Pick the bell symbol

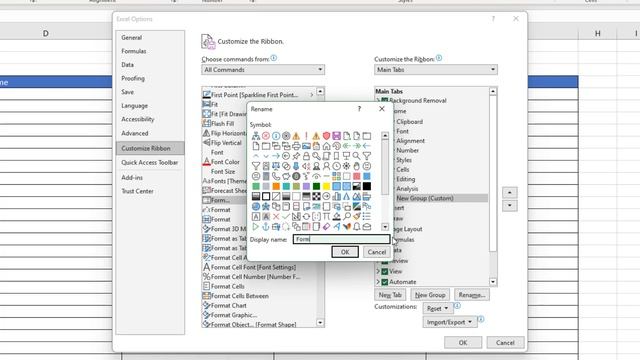(356, 227)
